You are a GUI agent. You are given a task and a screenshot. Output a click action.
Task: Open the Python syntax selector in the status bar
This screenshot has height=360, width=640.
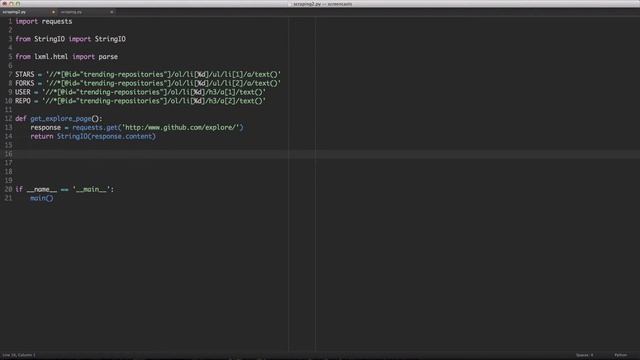click(620, 355)
